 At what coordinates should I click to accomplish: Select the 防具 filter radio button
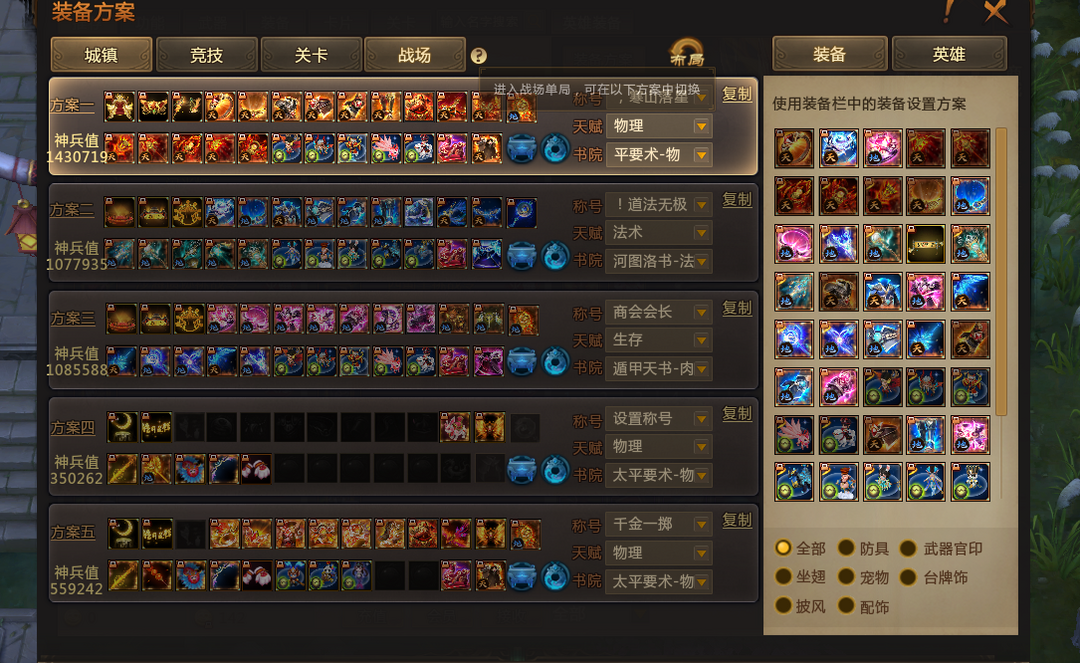846,548
